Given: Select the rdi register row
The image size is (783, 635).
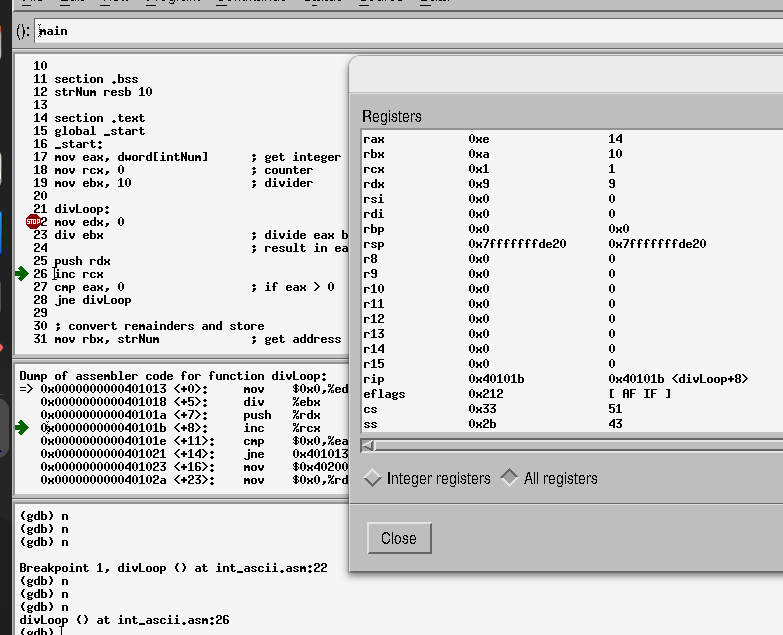Looking at the screenshot, I should point(572,214).
